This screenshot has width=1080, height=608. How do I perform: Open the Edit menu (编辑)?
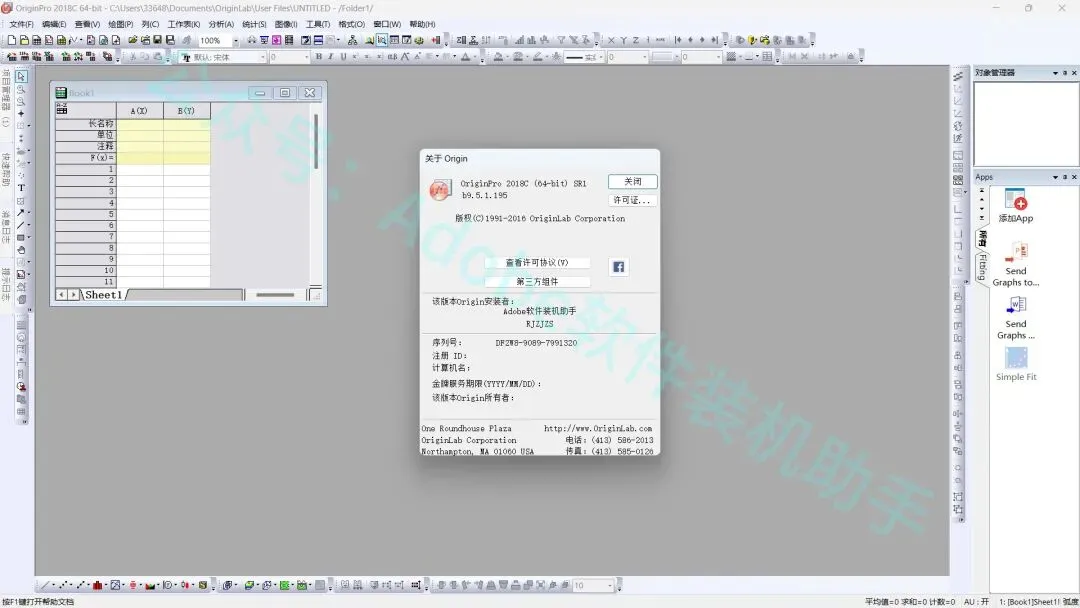pyautogui.click(x=54, y=24)
